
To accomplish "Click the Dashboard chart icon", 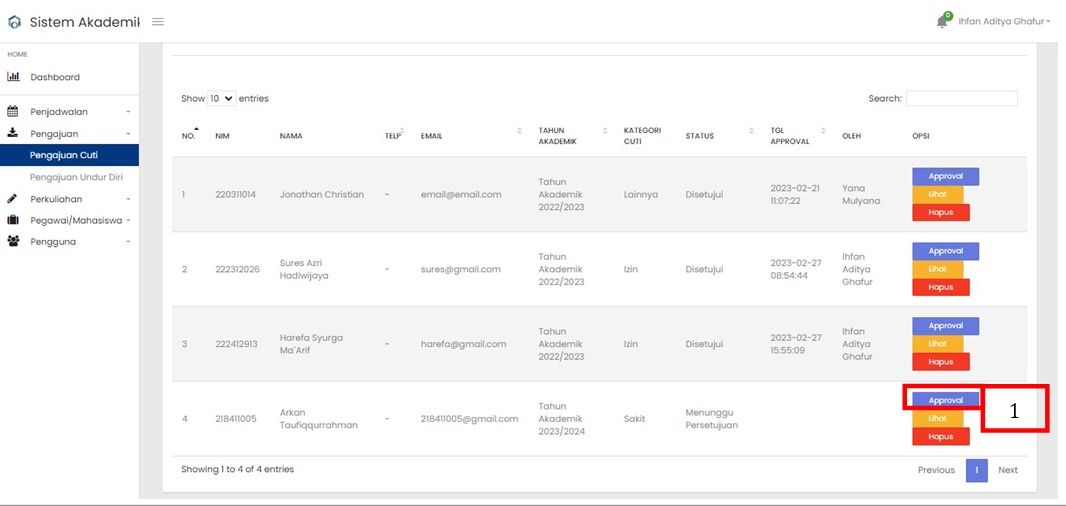I will (x=14, y=77).
